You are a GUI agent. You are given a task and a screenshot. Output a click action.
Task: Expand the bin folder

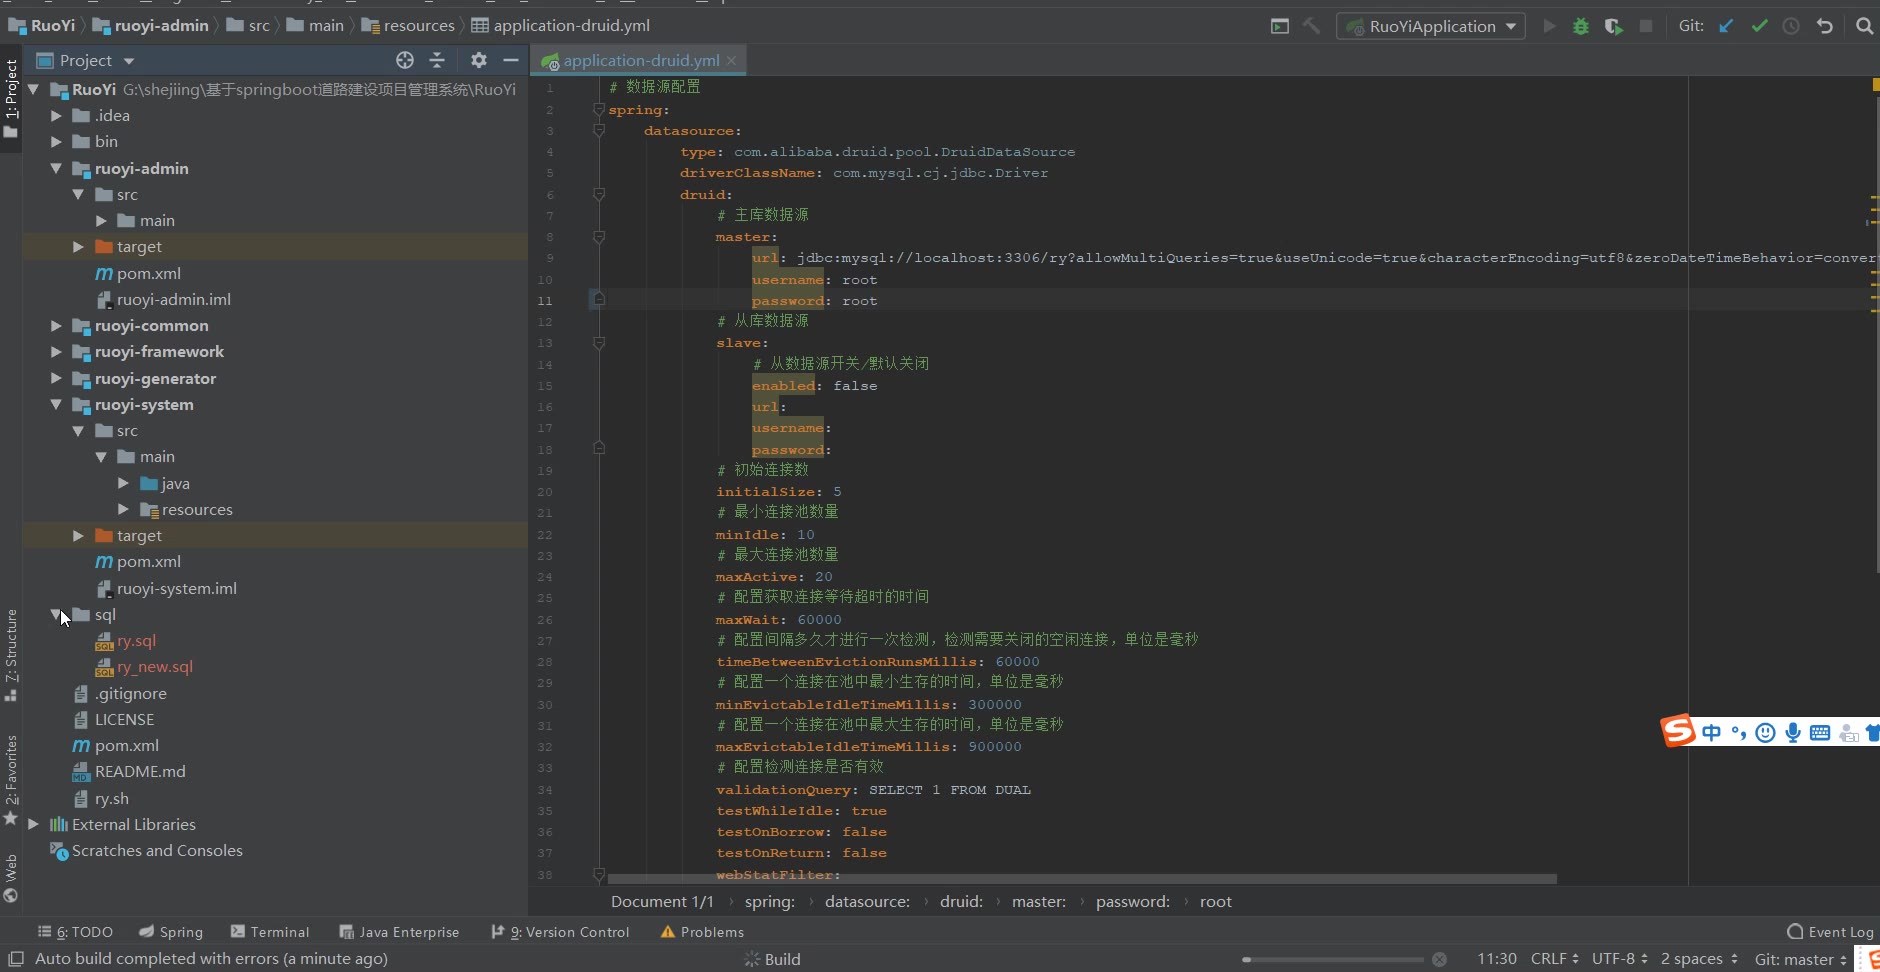(x=56, y=142)
